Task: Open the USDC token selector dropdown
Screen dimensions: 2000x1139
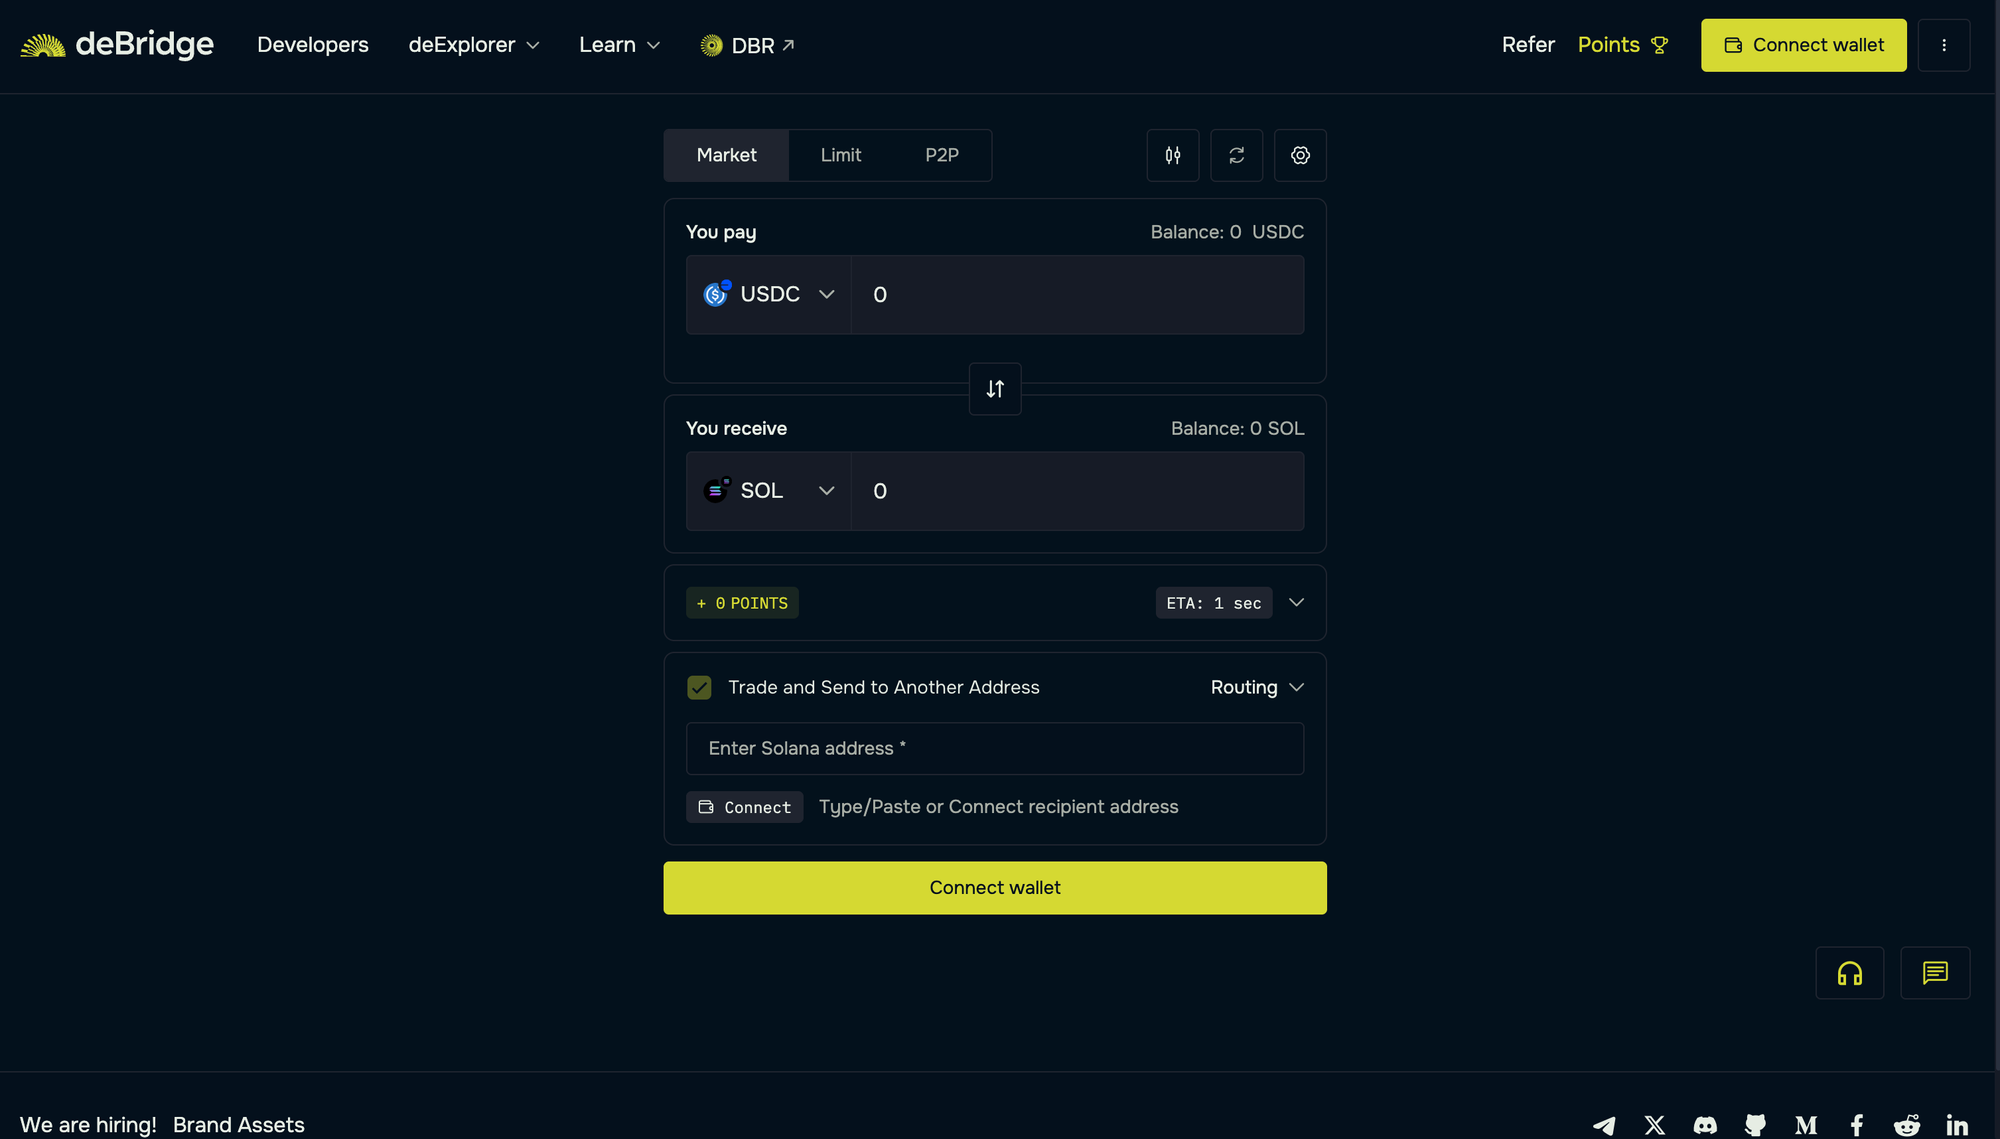Action: pyautogui.click(x=769, y=294)
